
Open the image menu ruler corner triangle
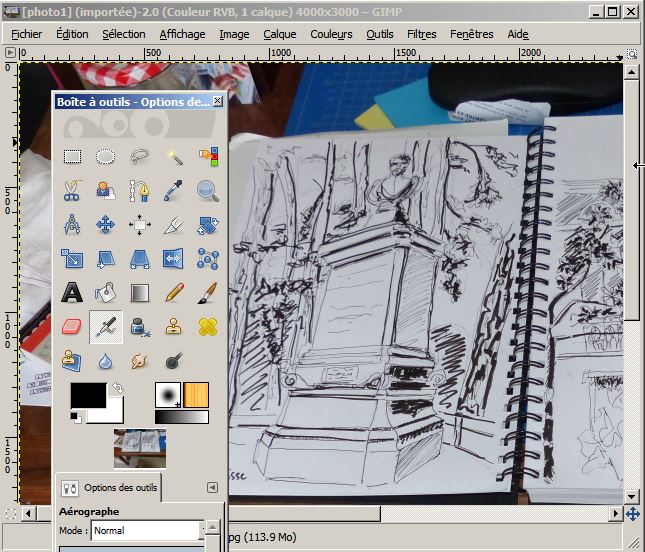click(10, 53)
